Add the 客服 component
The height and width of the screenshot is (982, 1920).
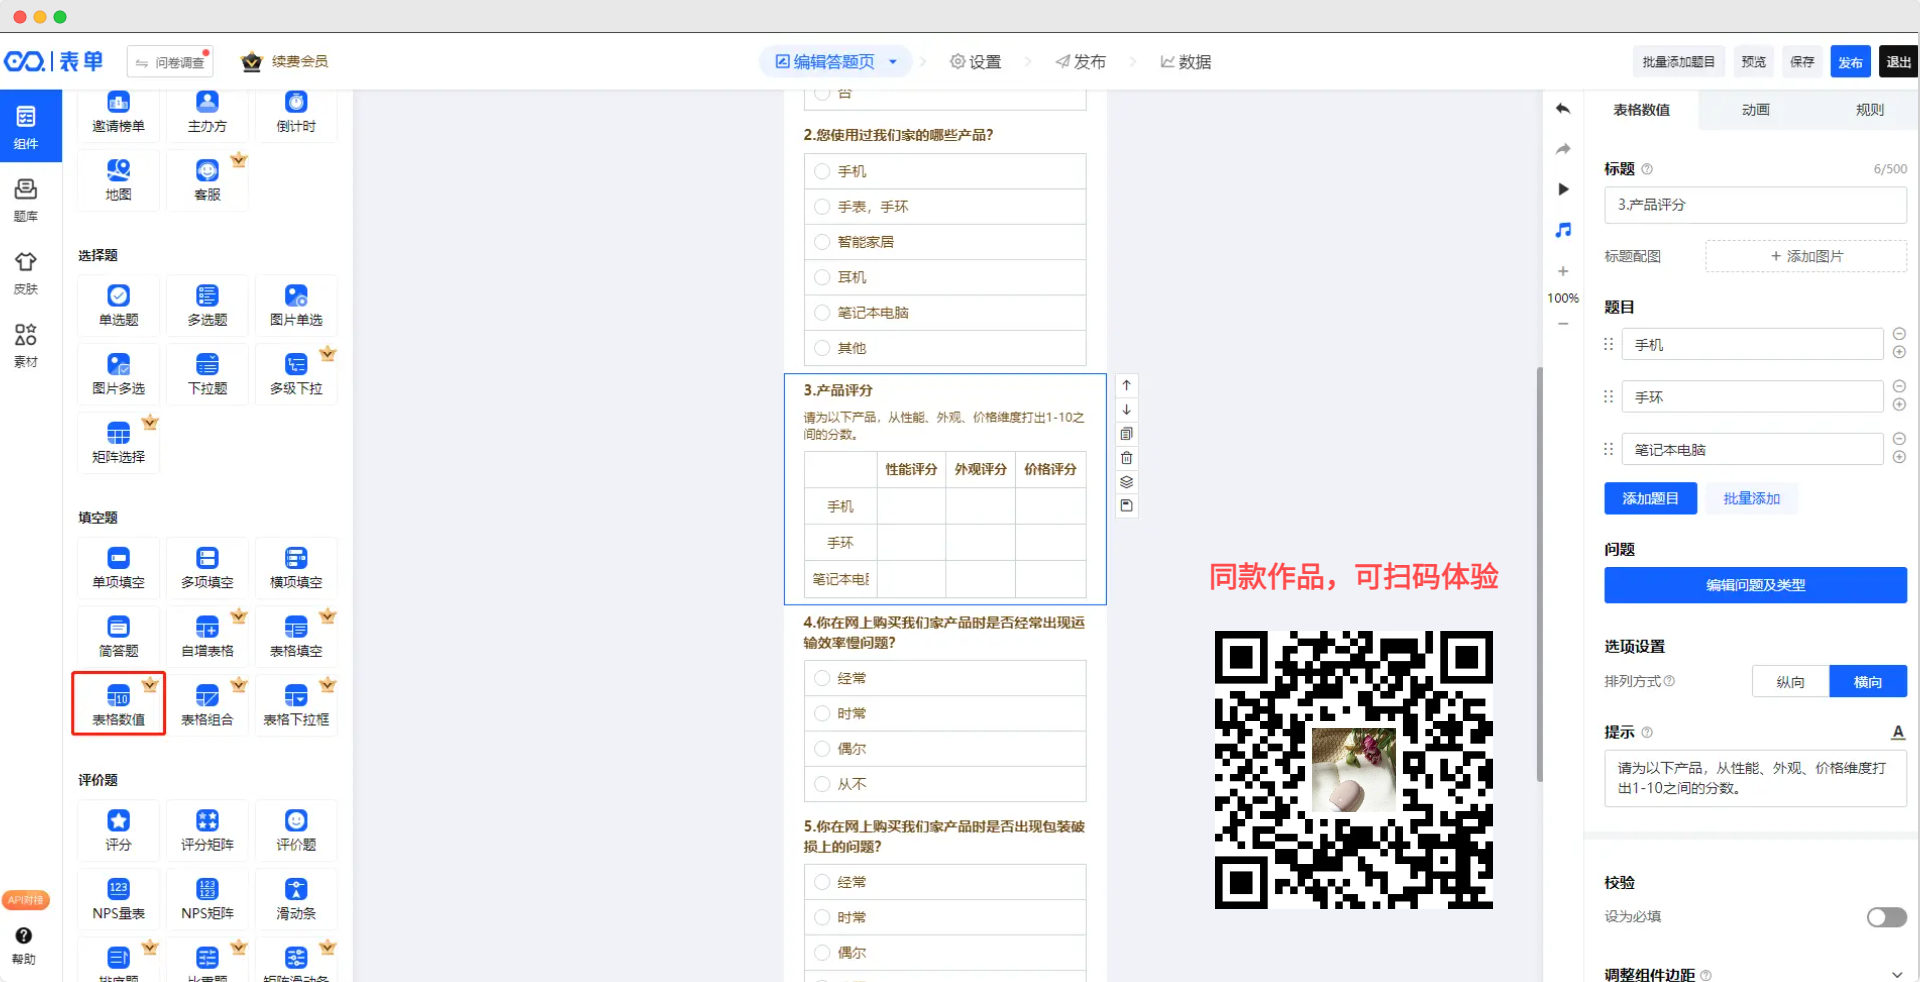click(x=207, y=180)
